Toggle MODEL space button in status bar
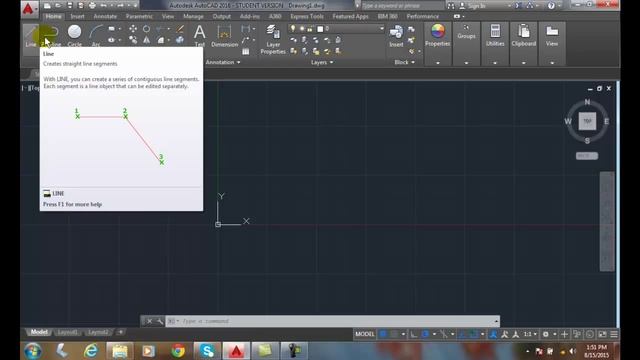This screenshot has width=640, height=360. tap(364, 334)
